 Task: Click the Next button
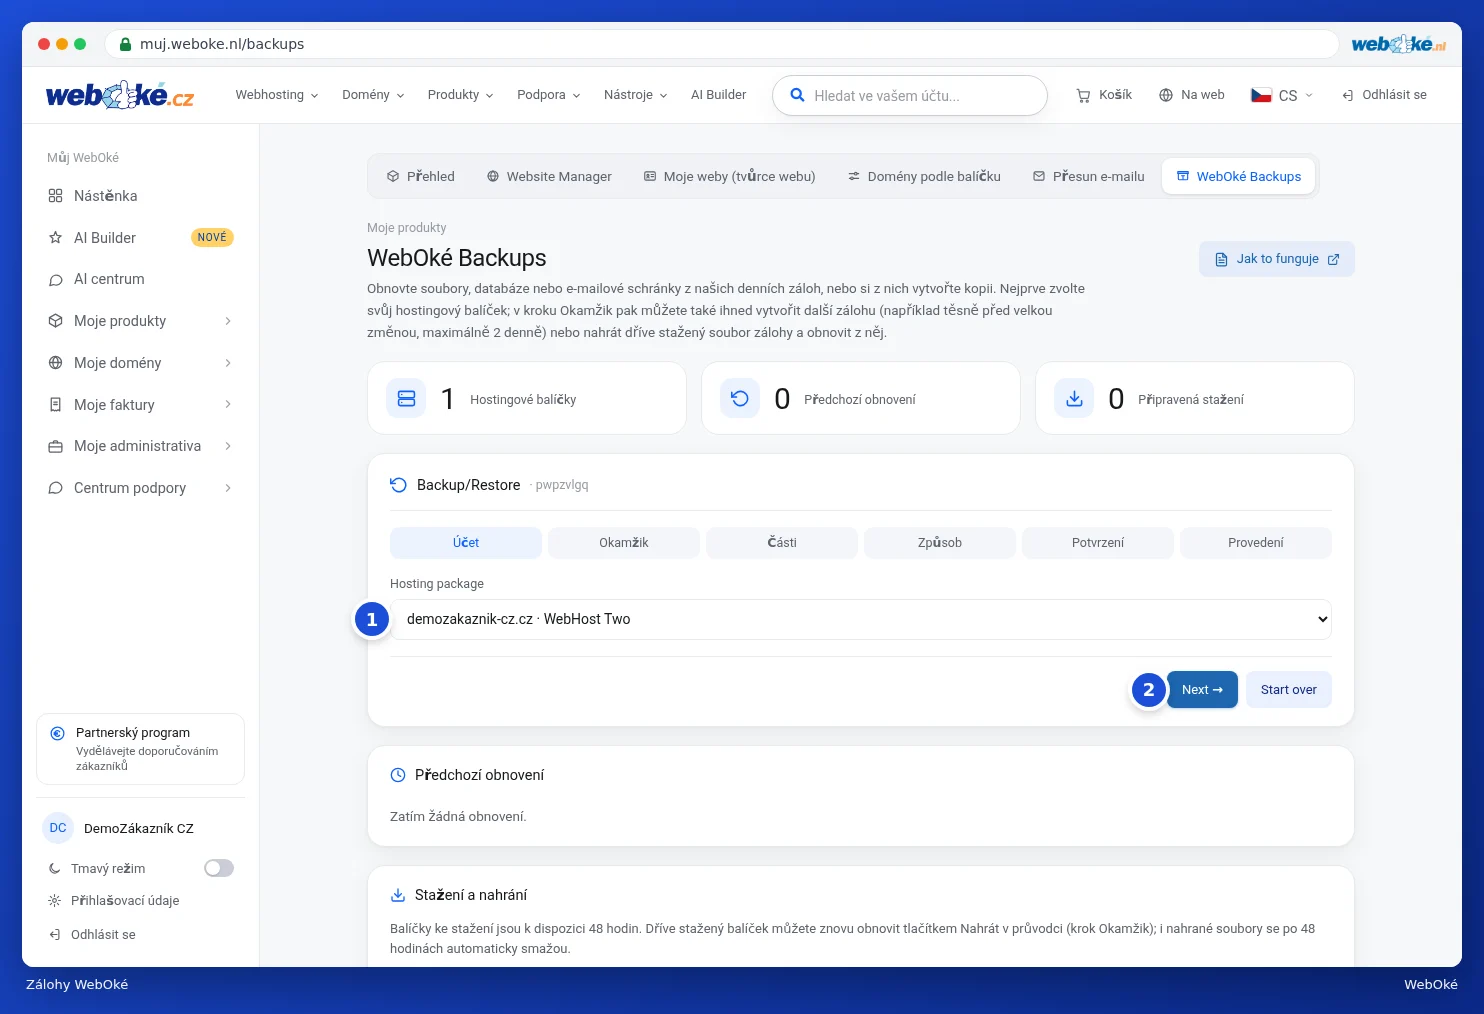1202,690
